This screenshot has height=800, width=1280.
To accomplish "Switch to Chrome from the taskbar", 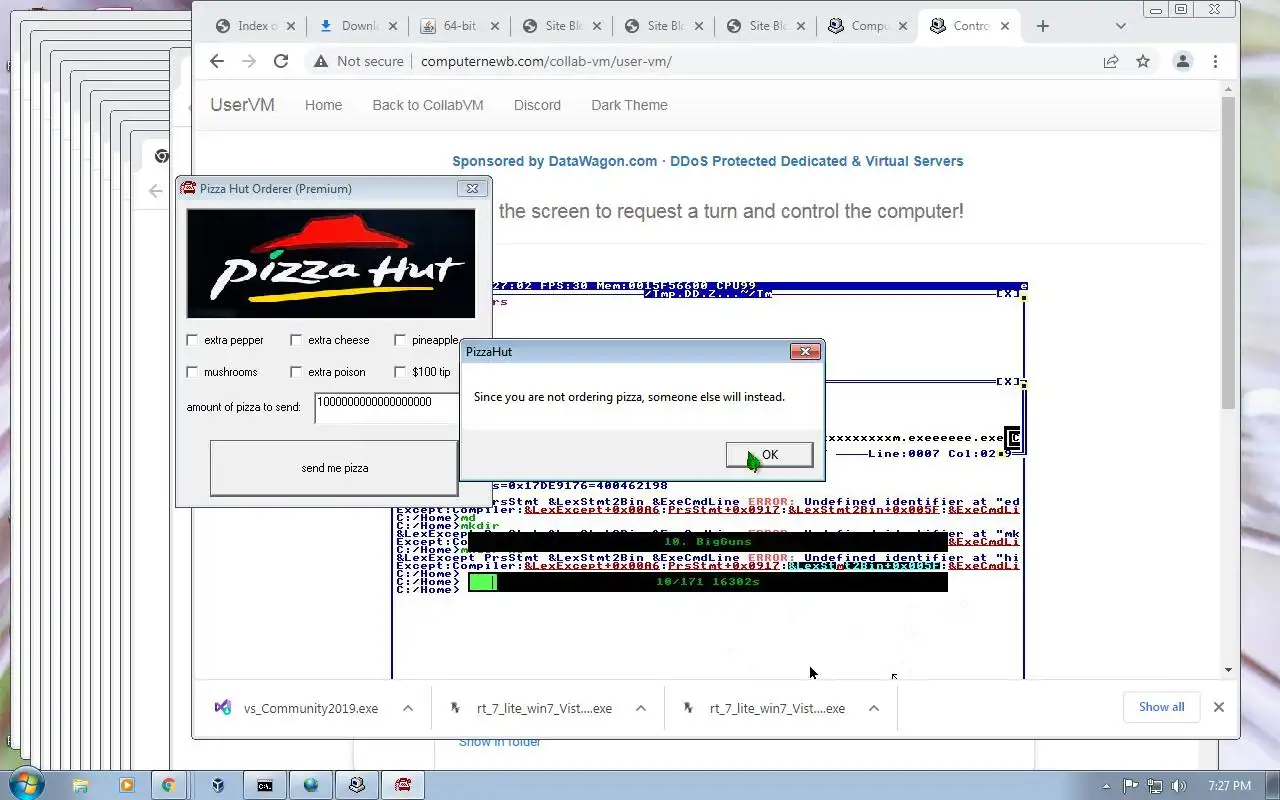I will pyautogui.click(x=168, y=785).
